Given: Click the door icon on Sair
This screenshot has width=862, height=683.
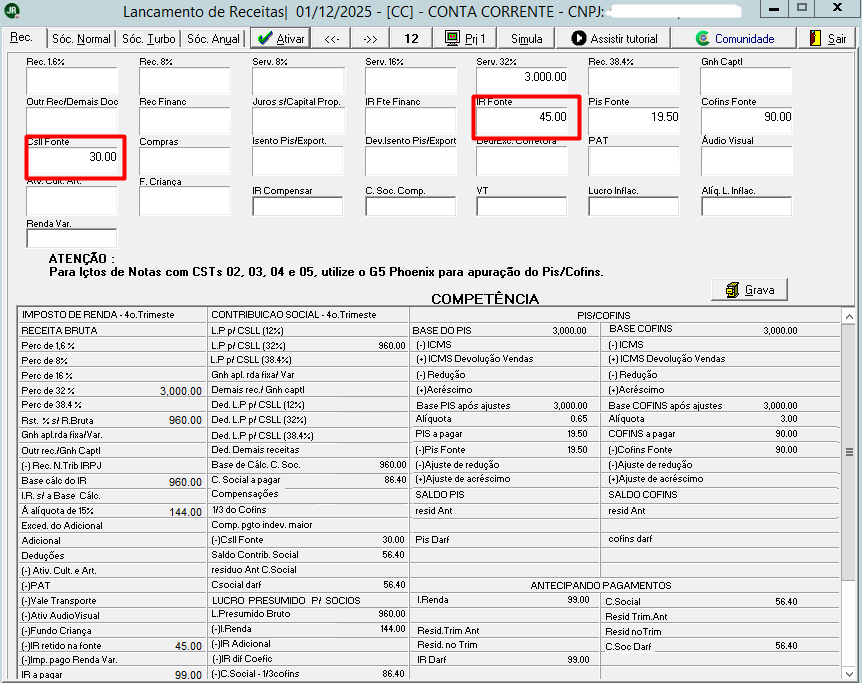Looking at the screenshot, I should pos(816,38).
